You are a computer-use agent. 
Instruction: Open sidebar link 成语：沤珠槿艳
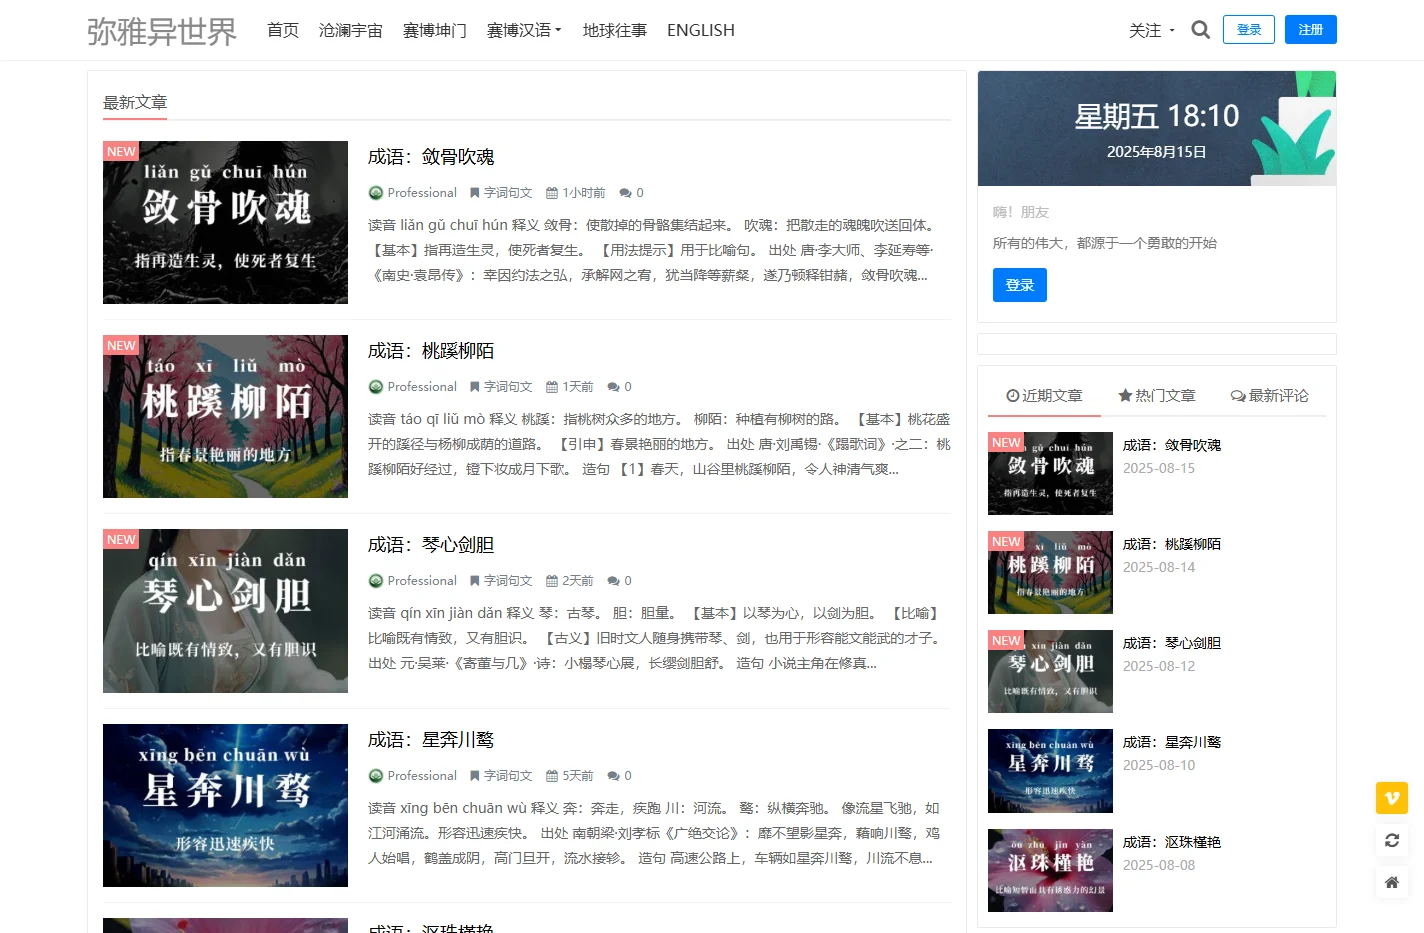coord(1172,842)
